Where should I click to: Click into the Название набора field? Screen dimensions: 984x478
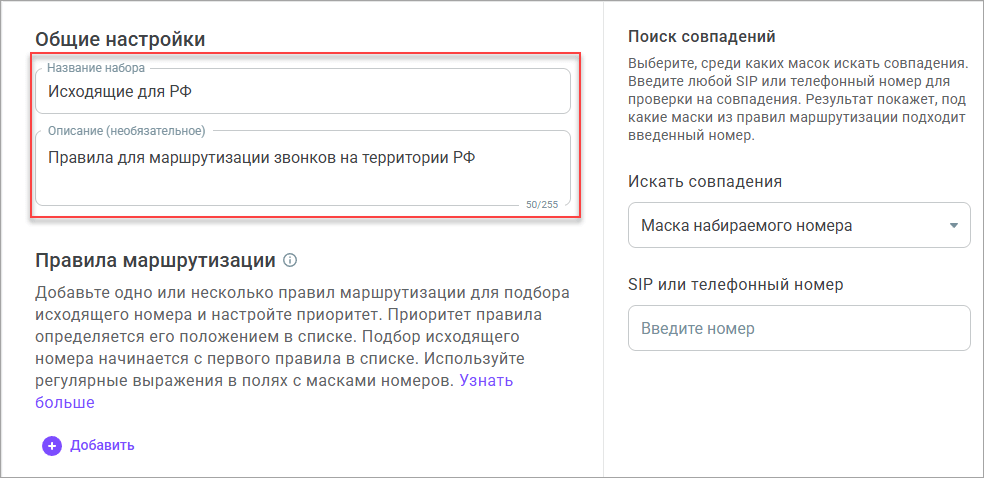click(x=302, y=92)
